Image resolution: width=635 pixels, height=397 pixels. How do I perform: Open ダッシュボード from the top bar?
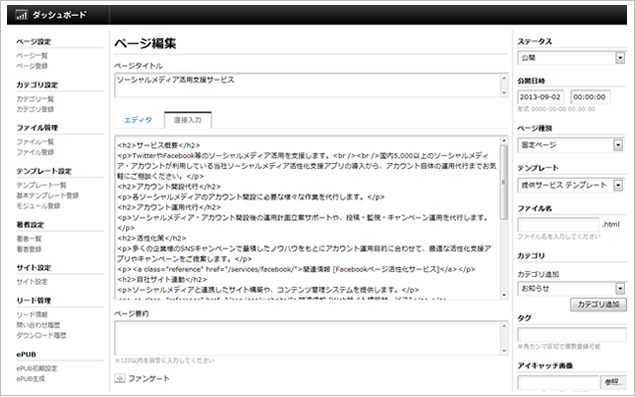pyautogui.click(x=59, y=15)
